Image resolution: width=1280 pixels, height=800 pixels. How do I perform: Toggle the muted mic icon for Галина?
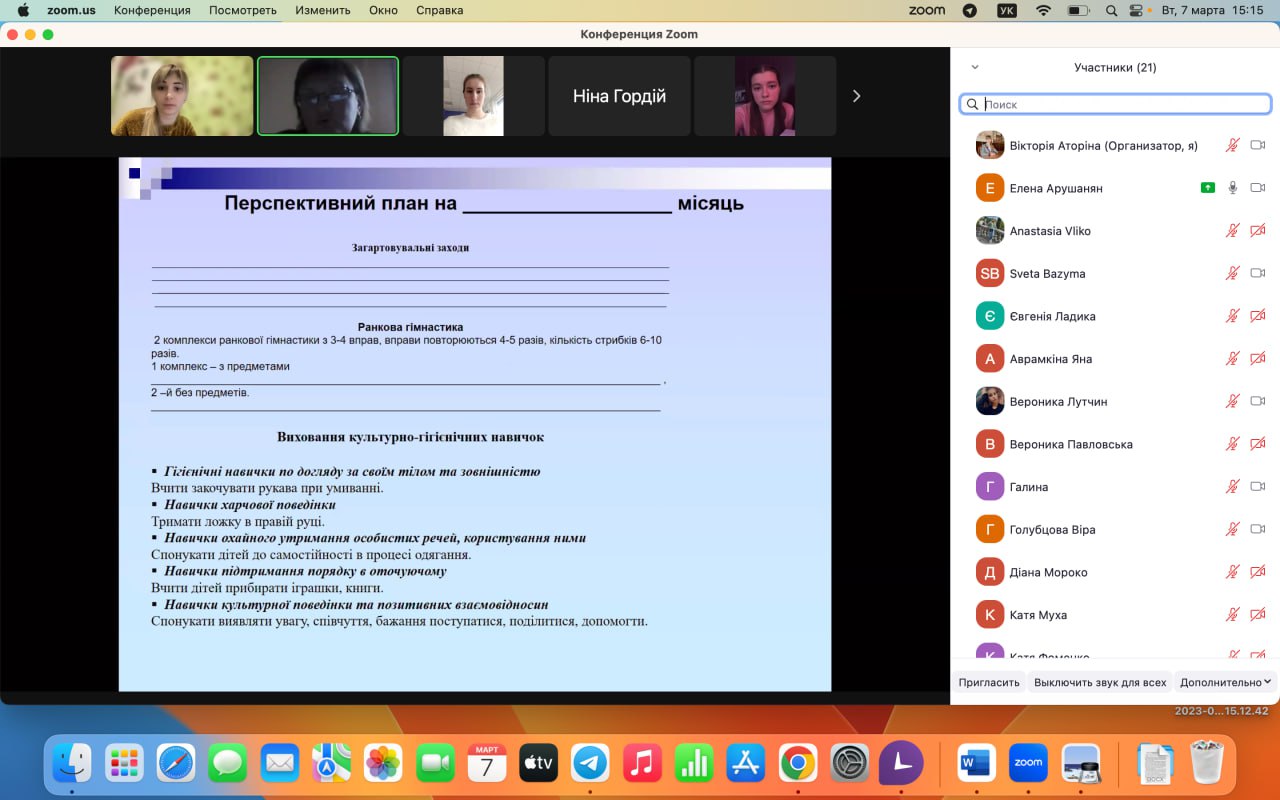tap(1233, 487)
